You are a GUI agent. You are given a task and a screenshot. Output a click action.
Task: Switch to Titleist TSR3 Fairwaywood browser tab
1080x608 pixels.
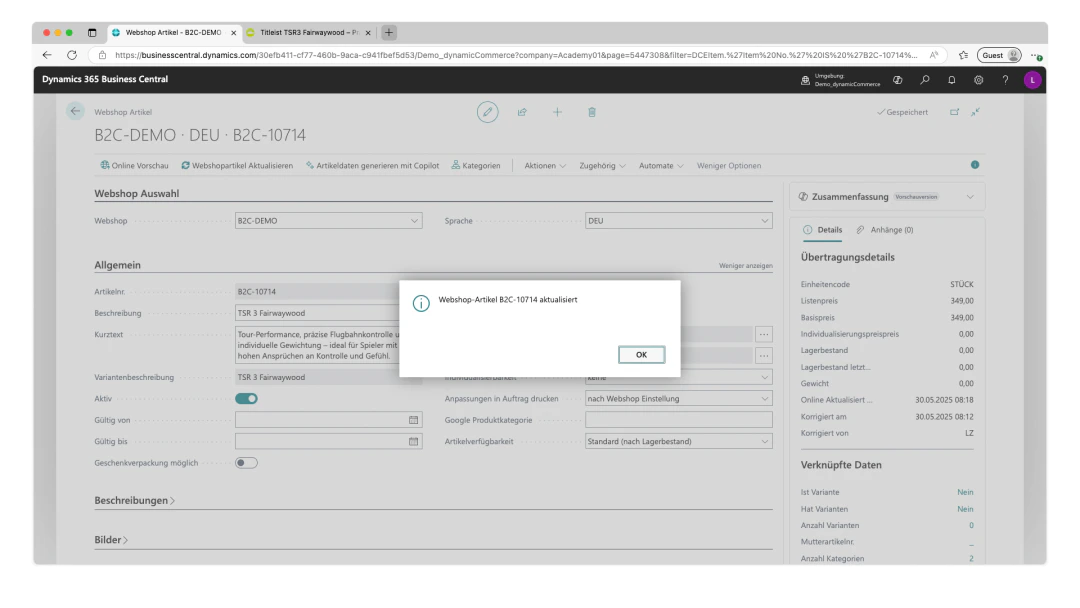308,32
